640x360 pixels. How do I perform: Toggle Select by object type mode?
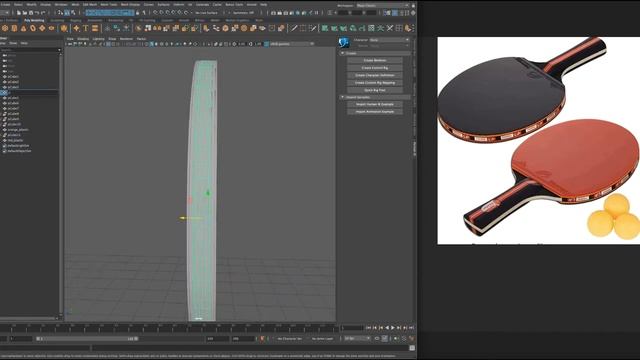pyautogui.click(x=67, y=13)
